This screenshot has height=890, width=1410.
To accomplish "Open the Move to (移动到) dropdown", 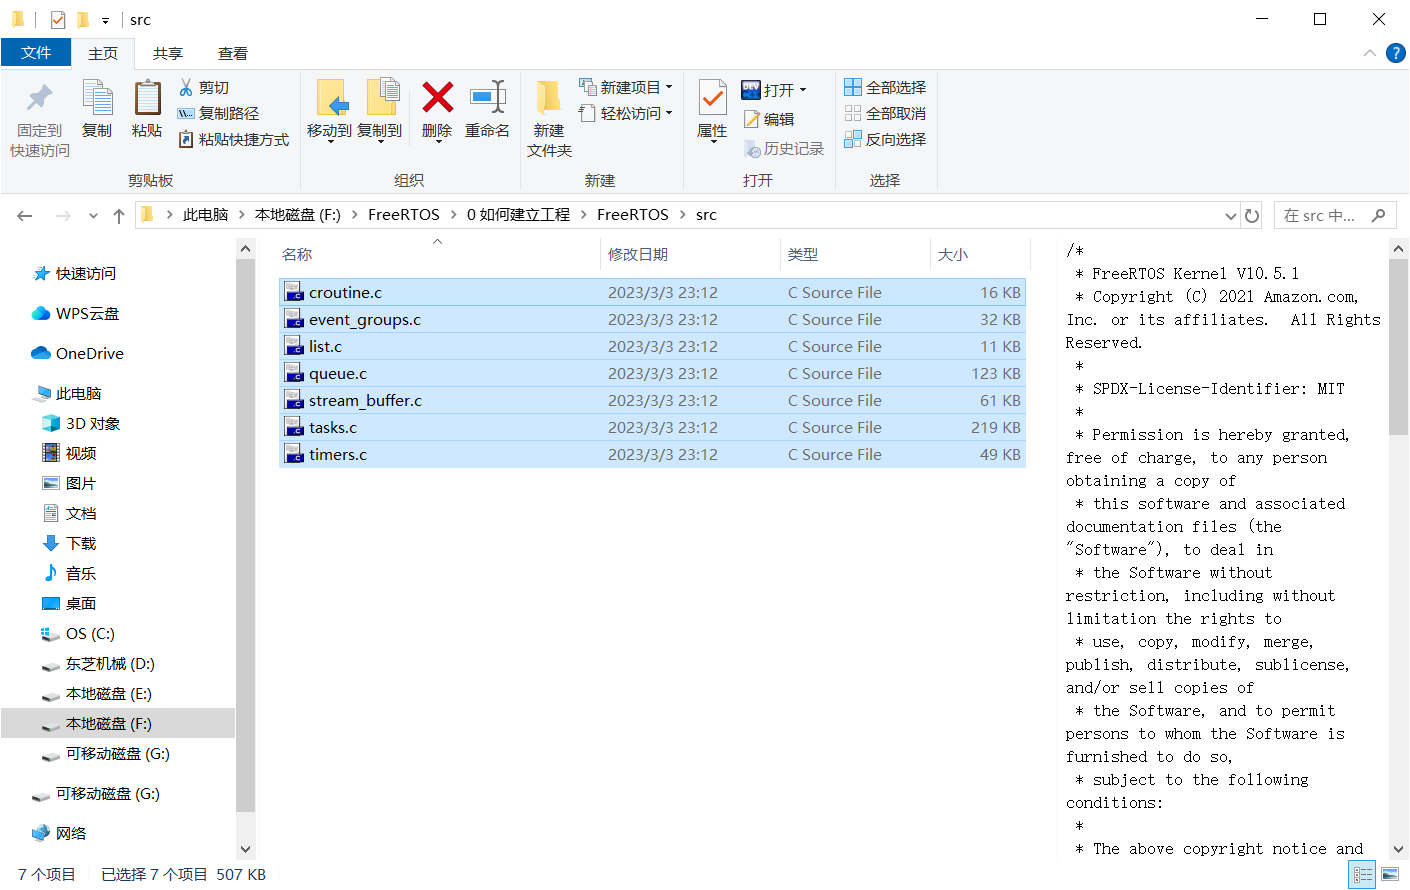I will pos(329,143).
